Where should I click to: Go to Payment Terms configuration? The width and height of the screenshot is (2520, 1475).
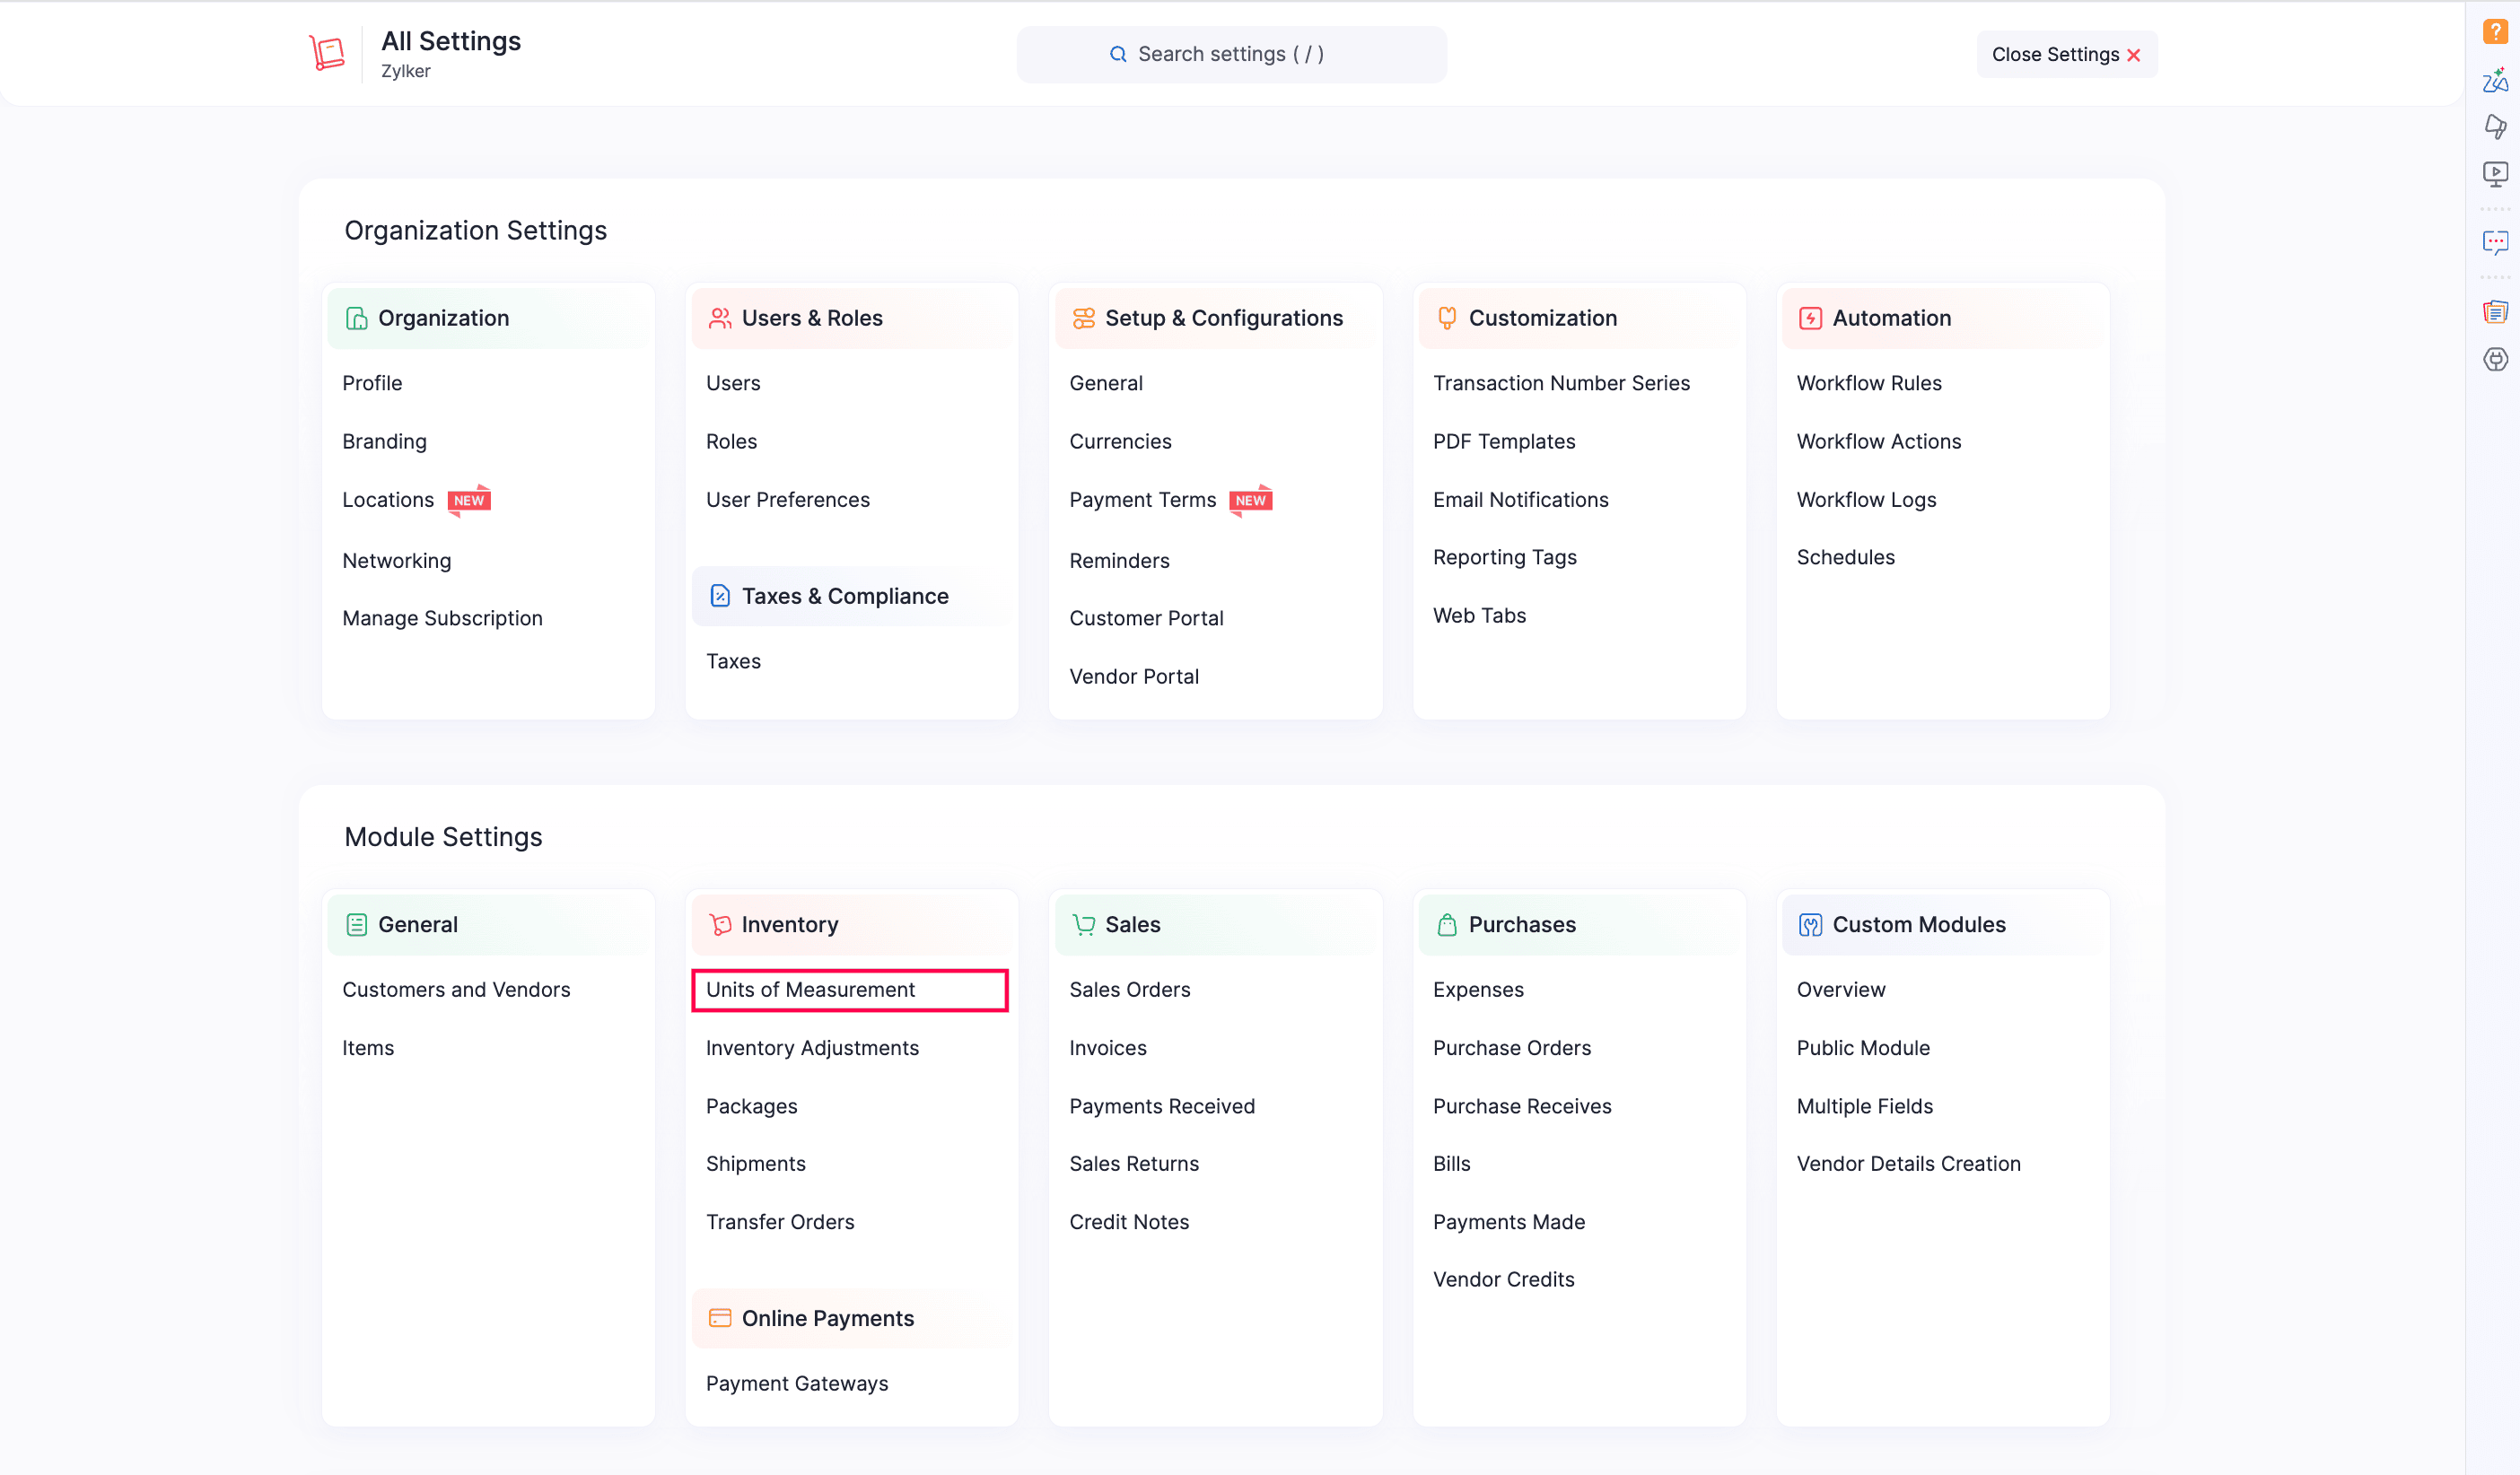(x=1142, y=499)
